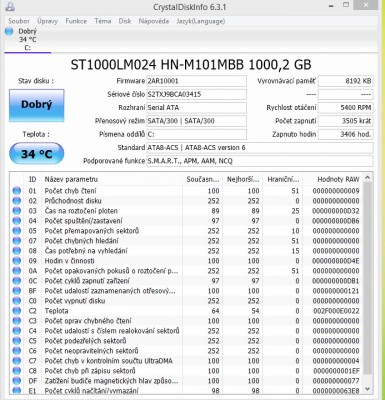Click status orb for 01 Počet chyb čtení
This screenshot has width=385, height=400.
coord(17,191)
